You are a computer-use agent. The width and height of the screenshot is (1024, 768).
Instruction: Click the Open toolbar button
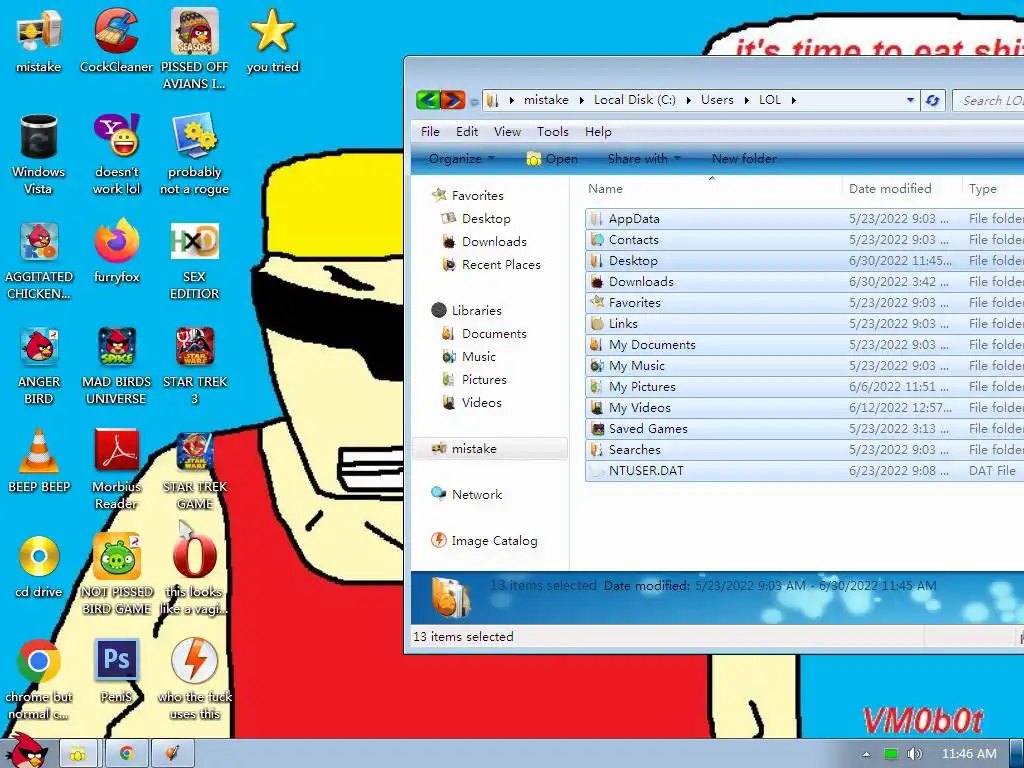click(x=552, y=159)
